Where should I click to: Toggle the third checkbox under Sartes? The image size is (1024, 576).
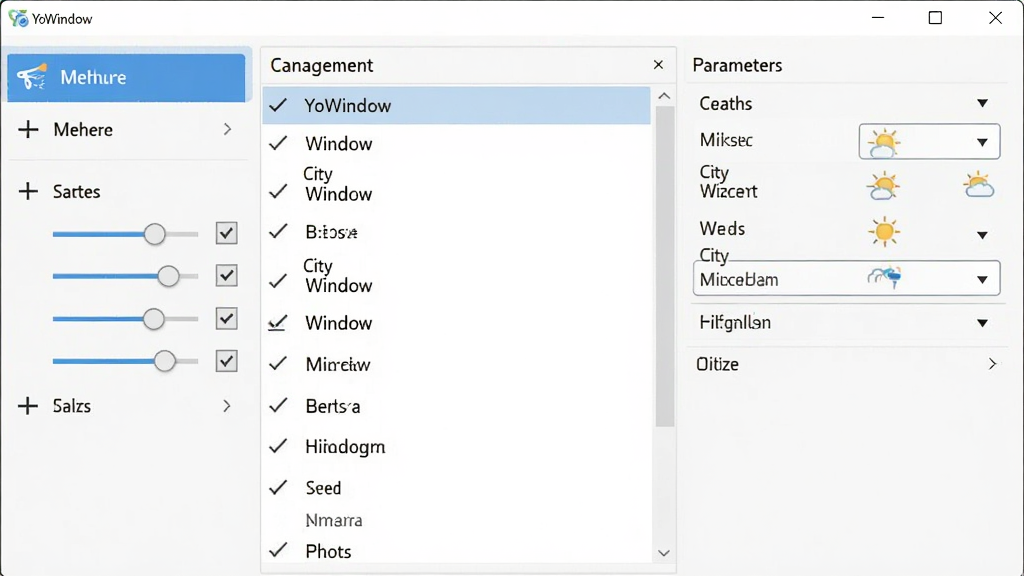click(227, 319)
